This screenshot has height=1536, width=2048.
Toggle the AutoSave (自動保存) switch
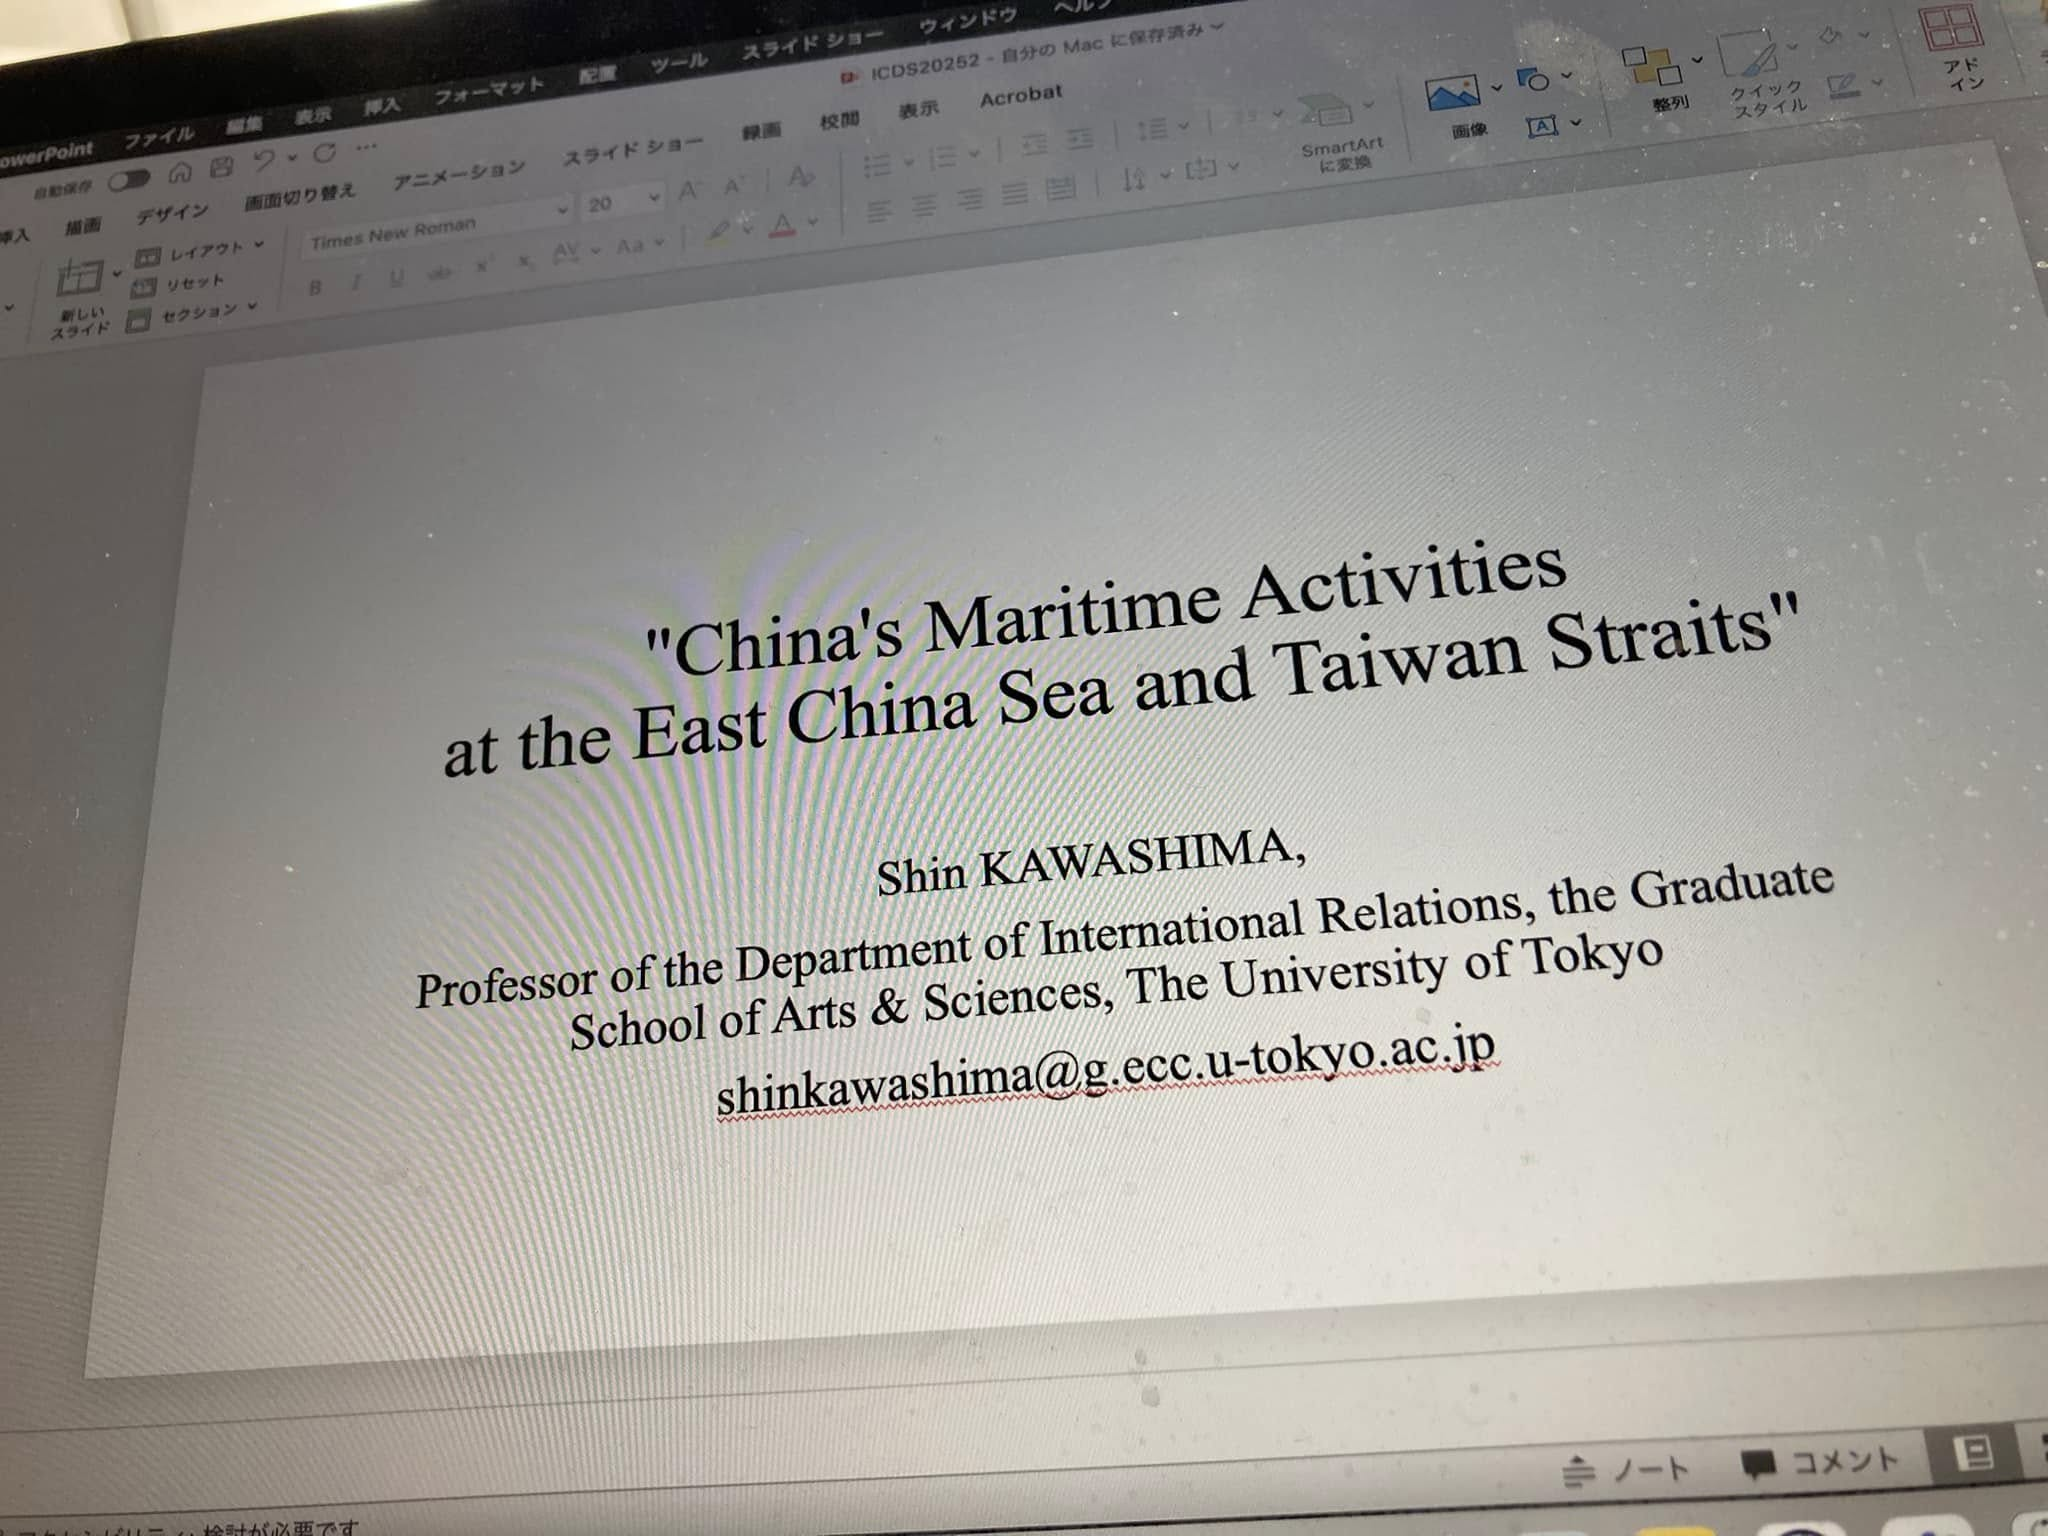tap(130, 181)
